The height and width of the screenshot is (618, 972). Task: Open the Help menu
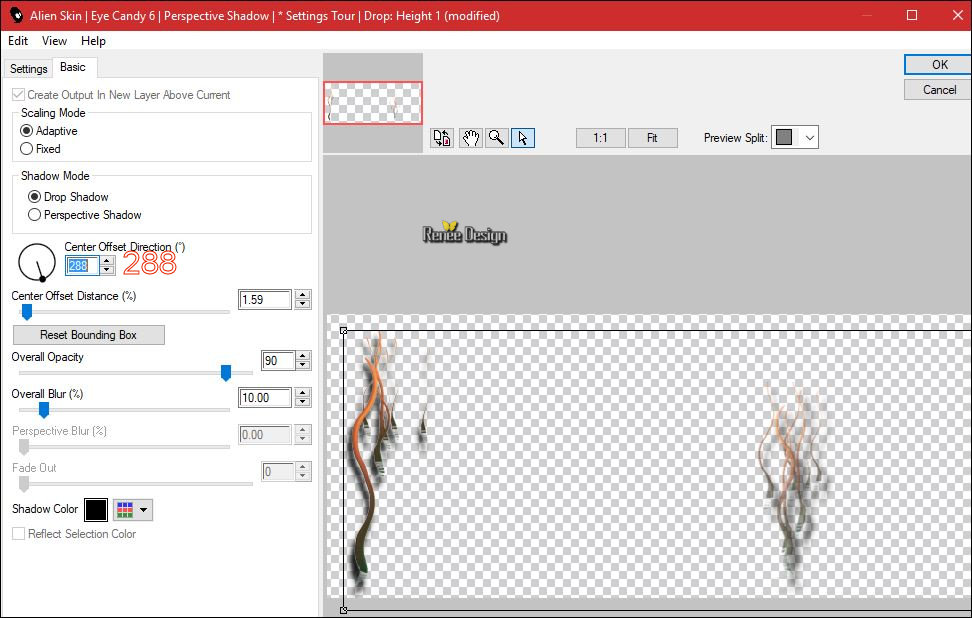[94, 41]
